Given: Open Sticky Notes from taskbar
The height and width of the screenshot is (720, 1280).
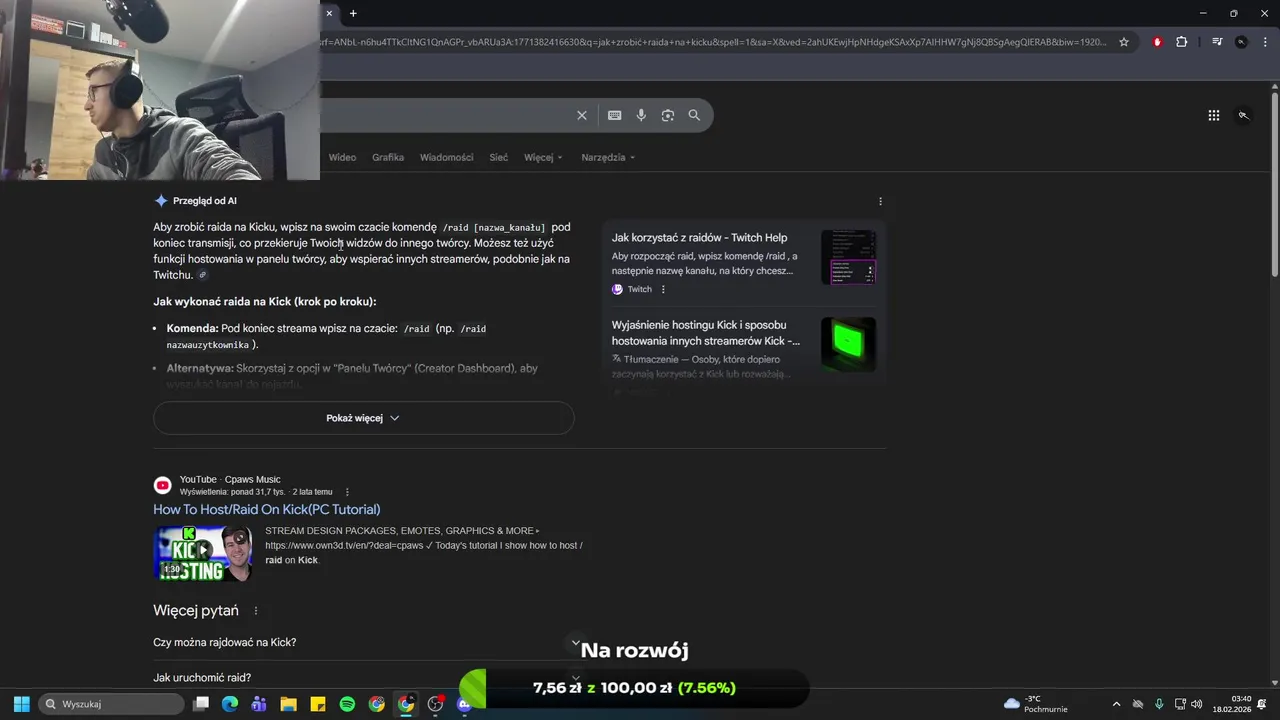Looking at the screenshot, I should pos(318,704).
